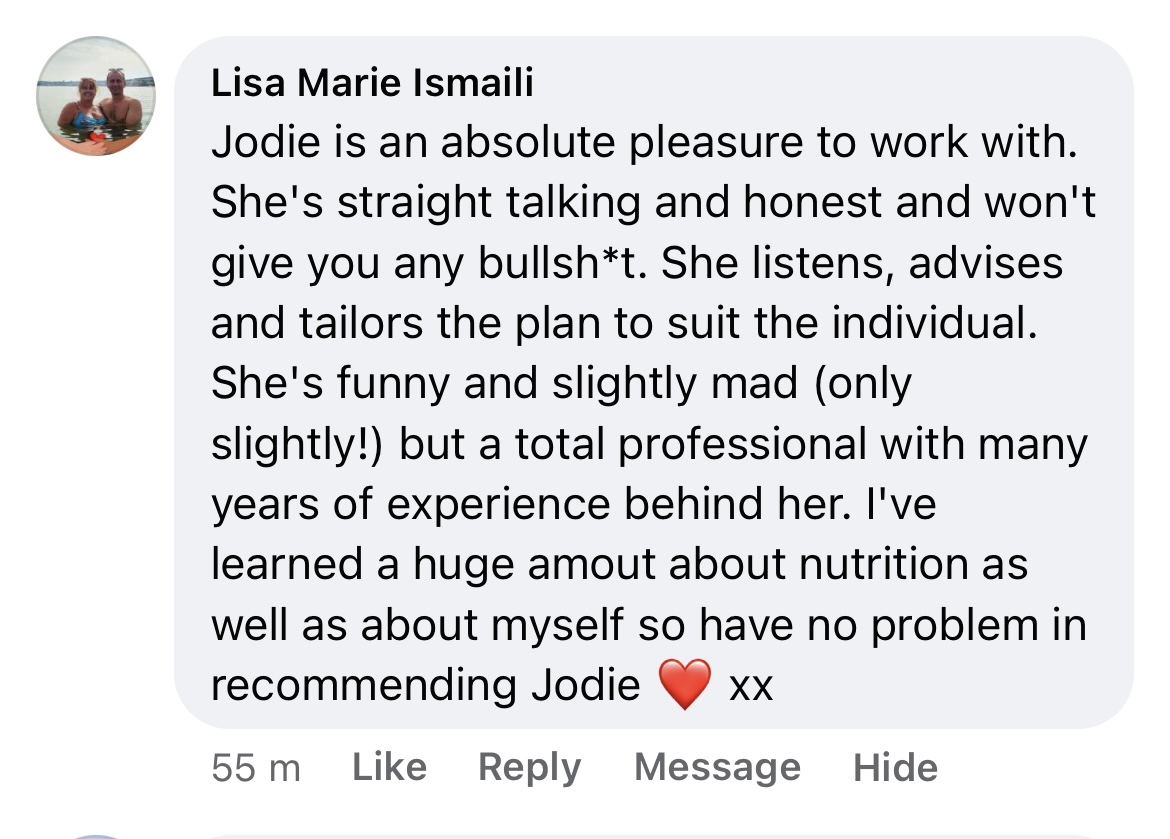Open Lisa Marie Ismaili's profile picture
The height and width of the screenshot is (839, 1170).
(96, 96)
